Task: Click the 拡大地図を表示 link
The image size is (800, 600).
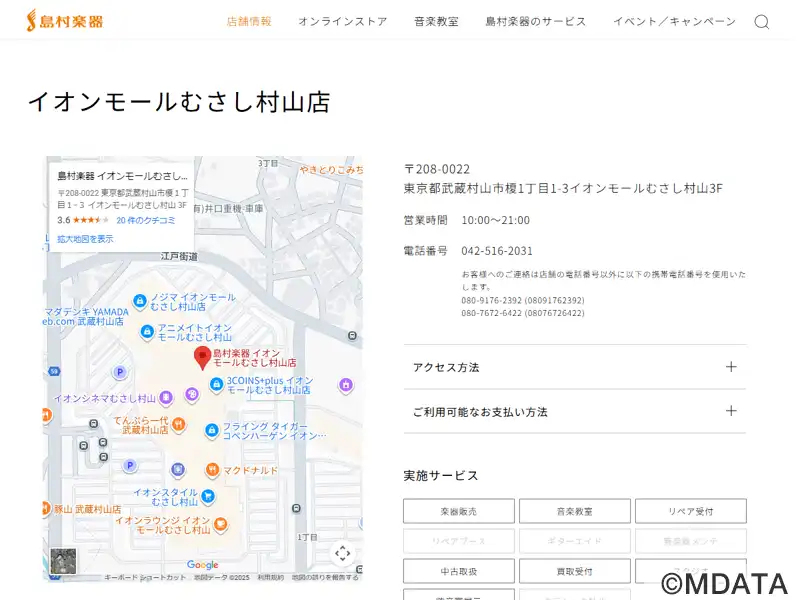Action: 85,239
